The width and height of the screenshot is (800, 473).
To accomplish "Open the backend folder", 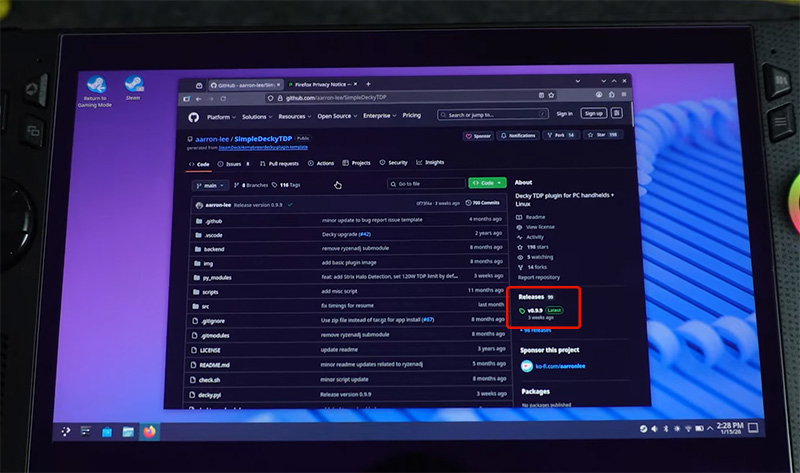I will (x=214, y=248).
